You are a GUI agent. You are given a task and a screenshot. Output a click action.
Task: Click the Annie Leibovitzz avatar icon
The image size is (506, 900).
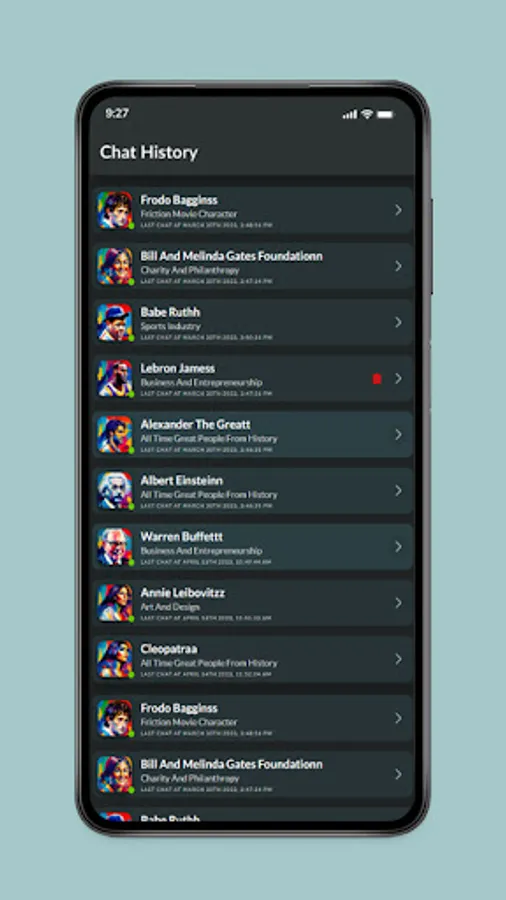pos(115,603)
